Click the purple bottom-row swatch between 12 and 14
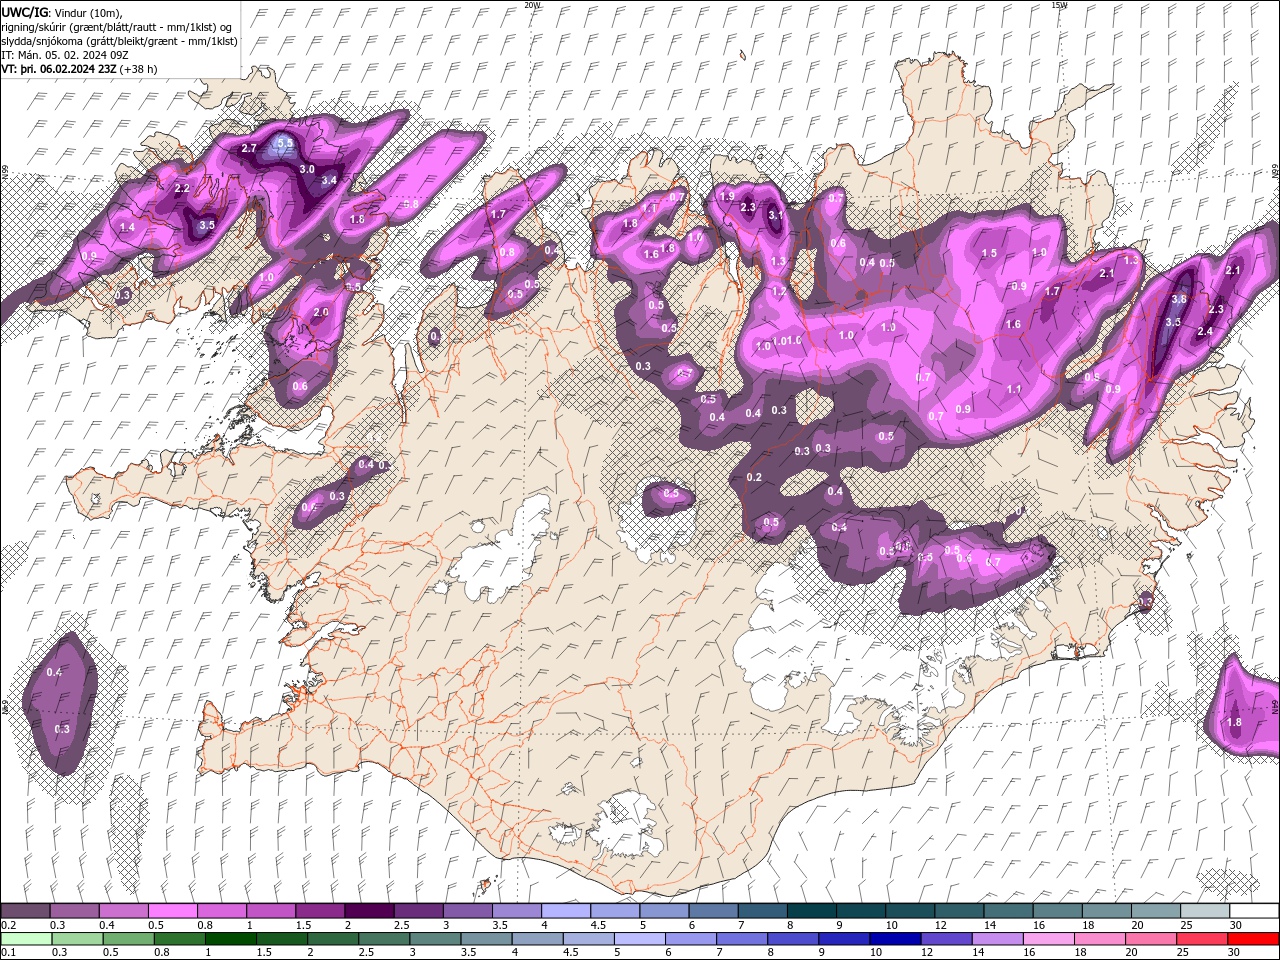 pos(945,938)
